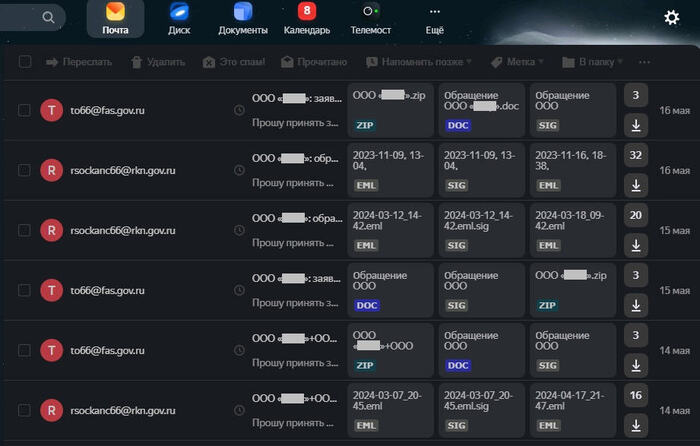Download all 20 attachments of 15 мая email

coord(636,246)
